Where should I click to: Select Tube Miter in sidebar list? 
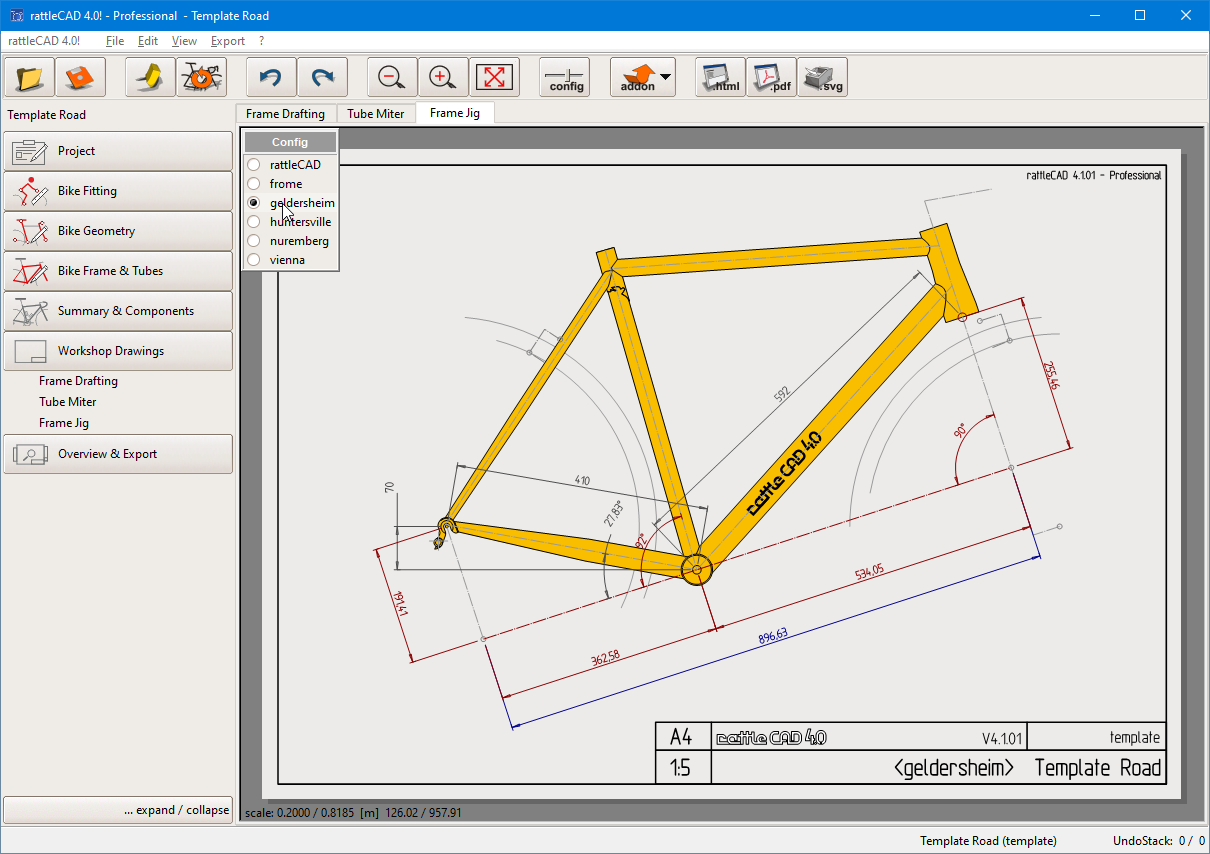click(x=68, y=402)
